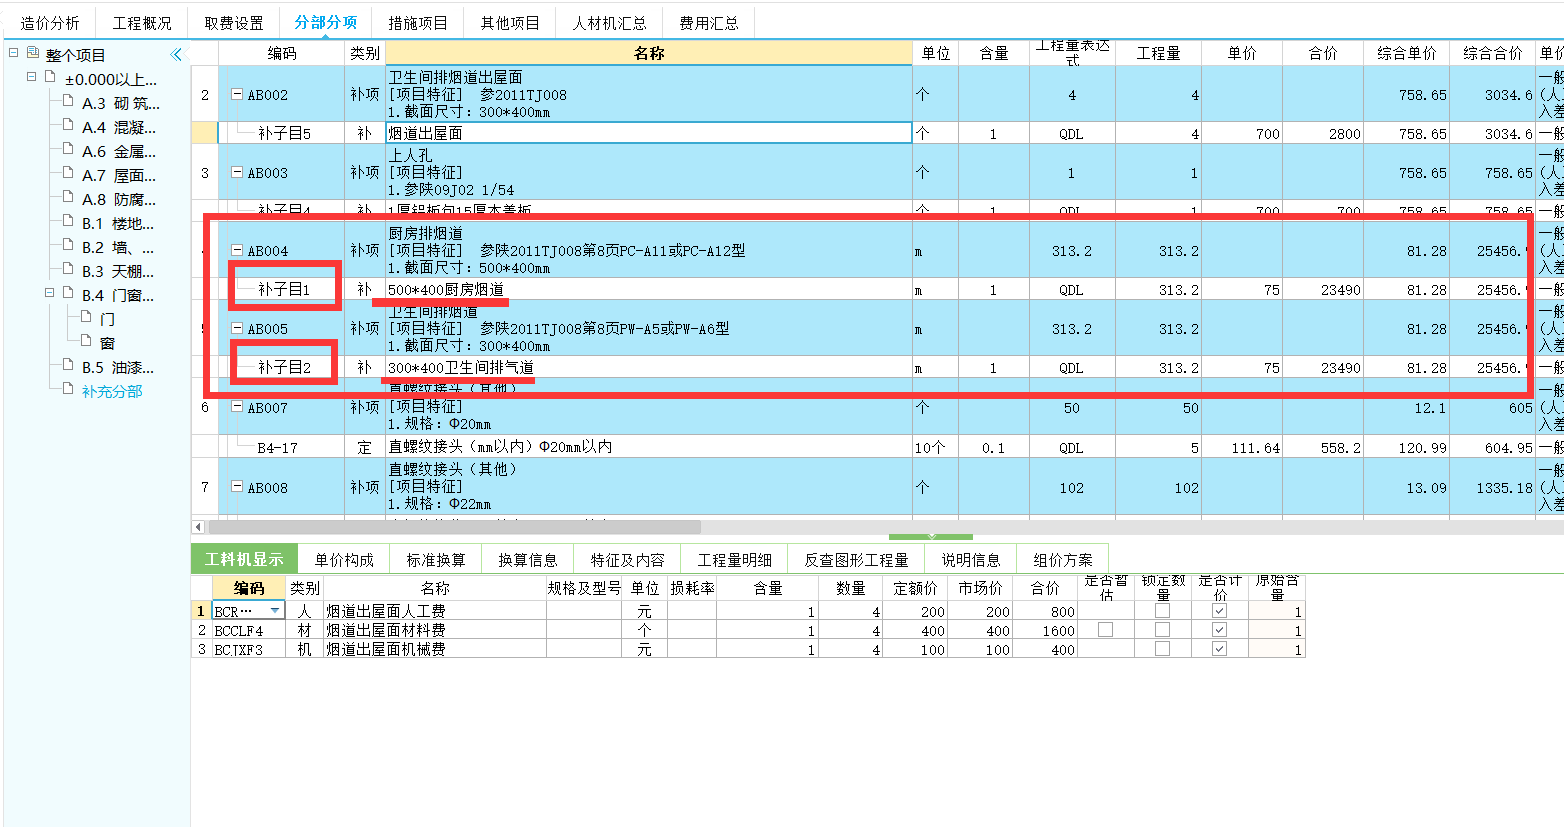Toggle 锁定数量 for 烟道出屋面机械费 row
The height and width of the screenshot is (827, 1564).
[1162, 649]
